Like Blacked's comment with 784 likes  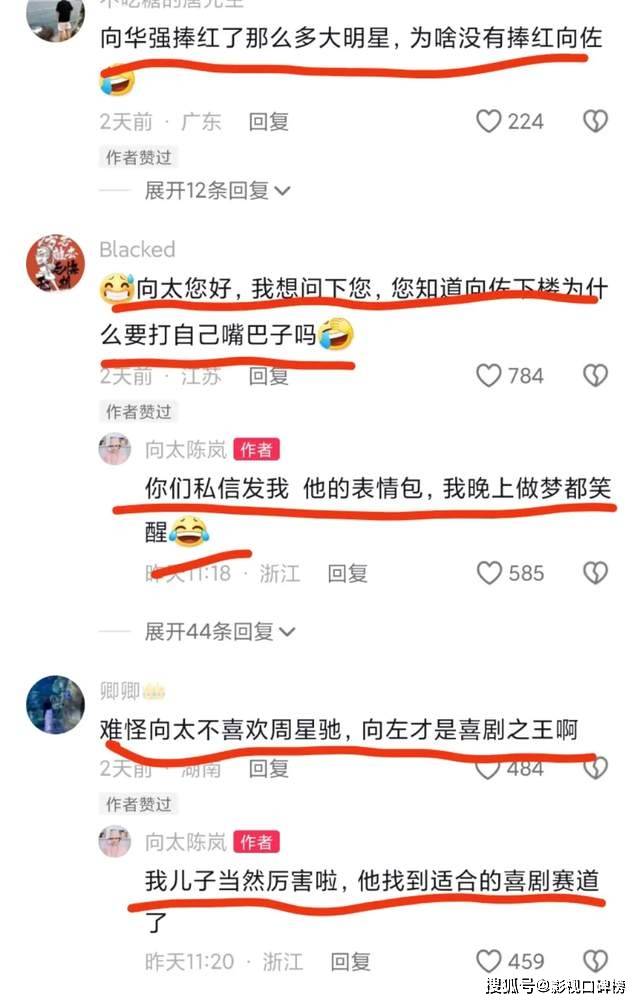coord(489,375)
